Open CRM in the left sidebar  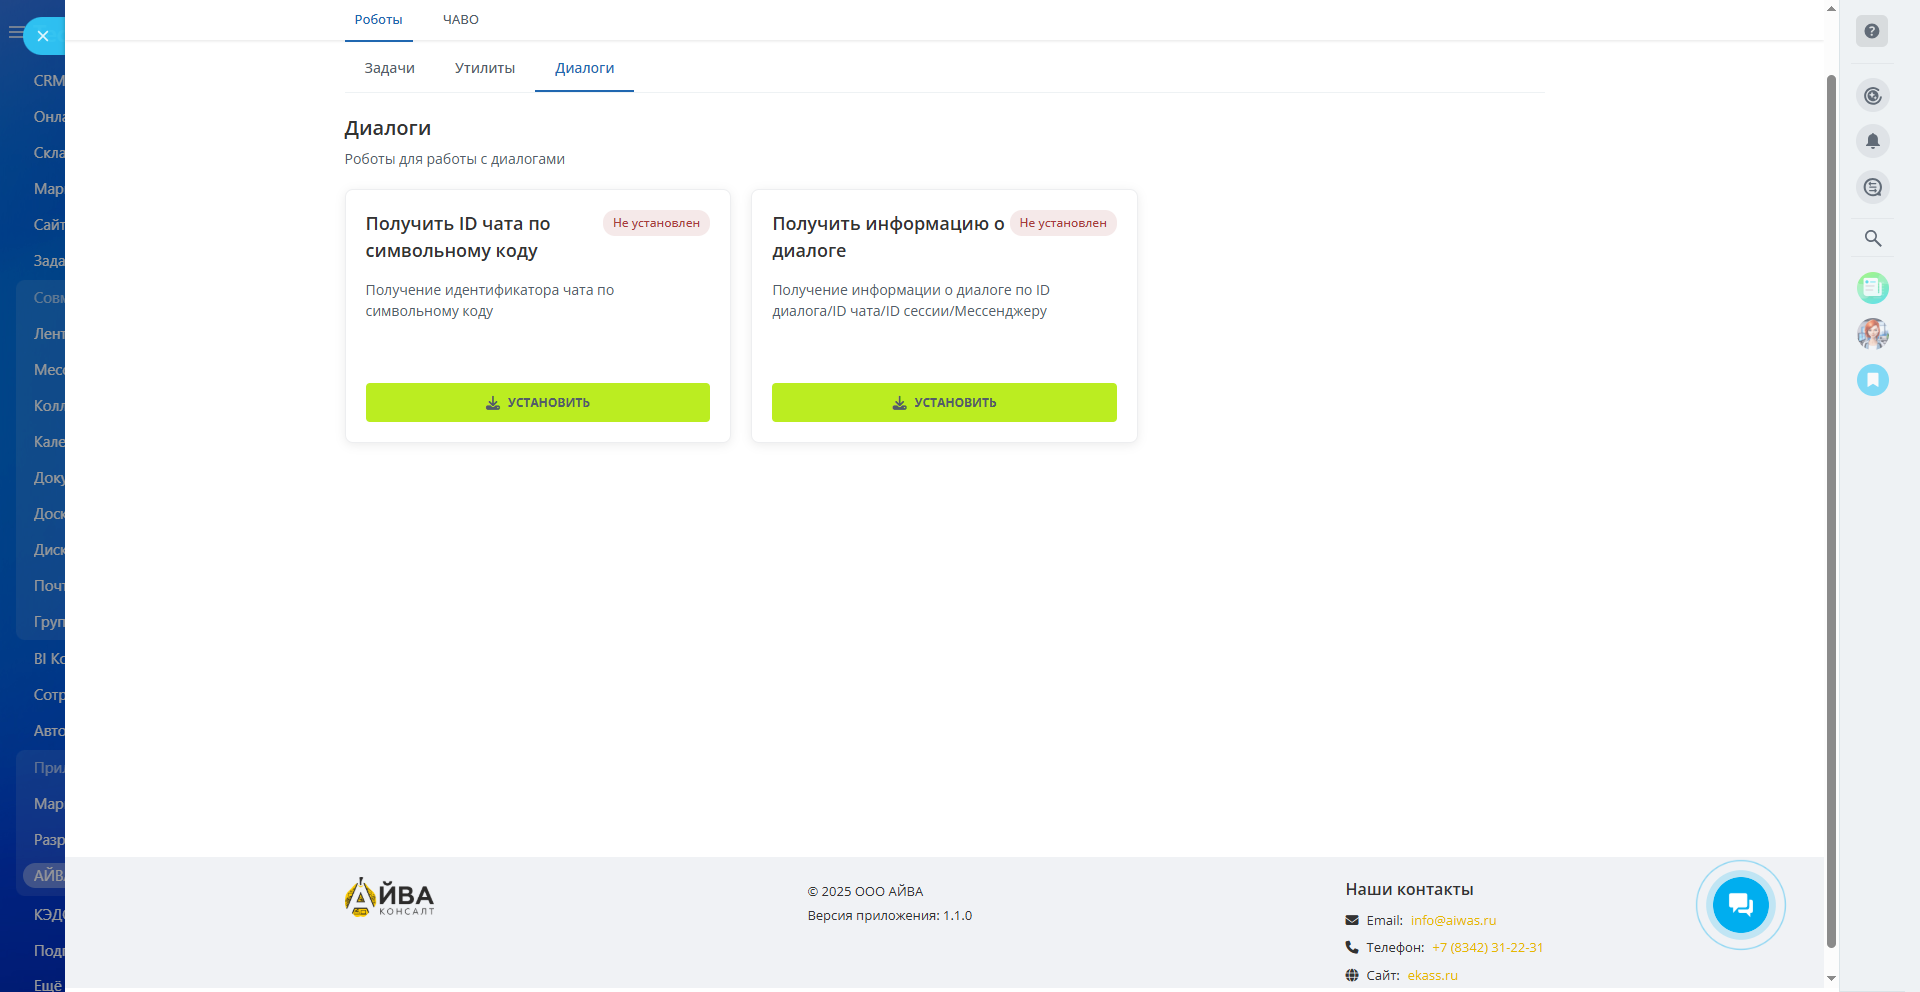pyautogui.click(x=48, y=81)
